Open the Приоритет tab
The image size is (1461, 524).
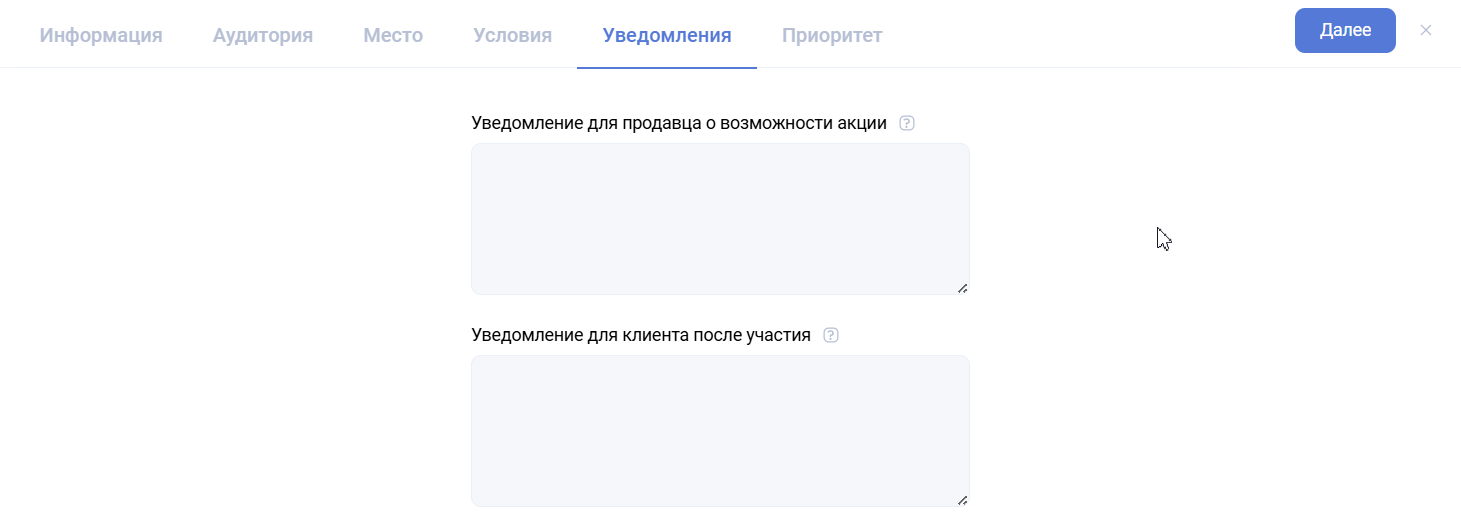(x=832, y=36)
